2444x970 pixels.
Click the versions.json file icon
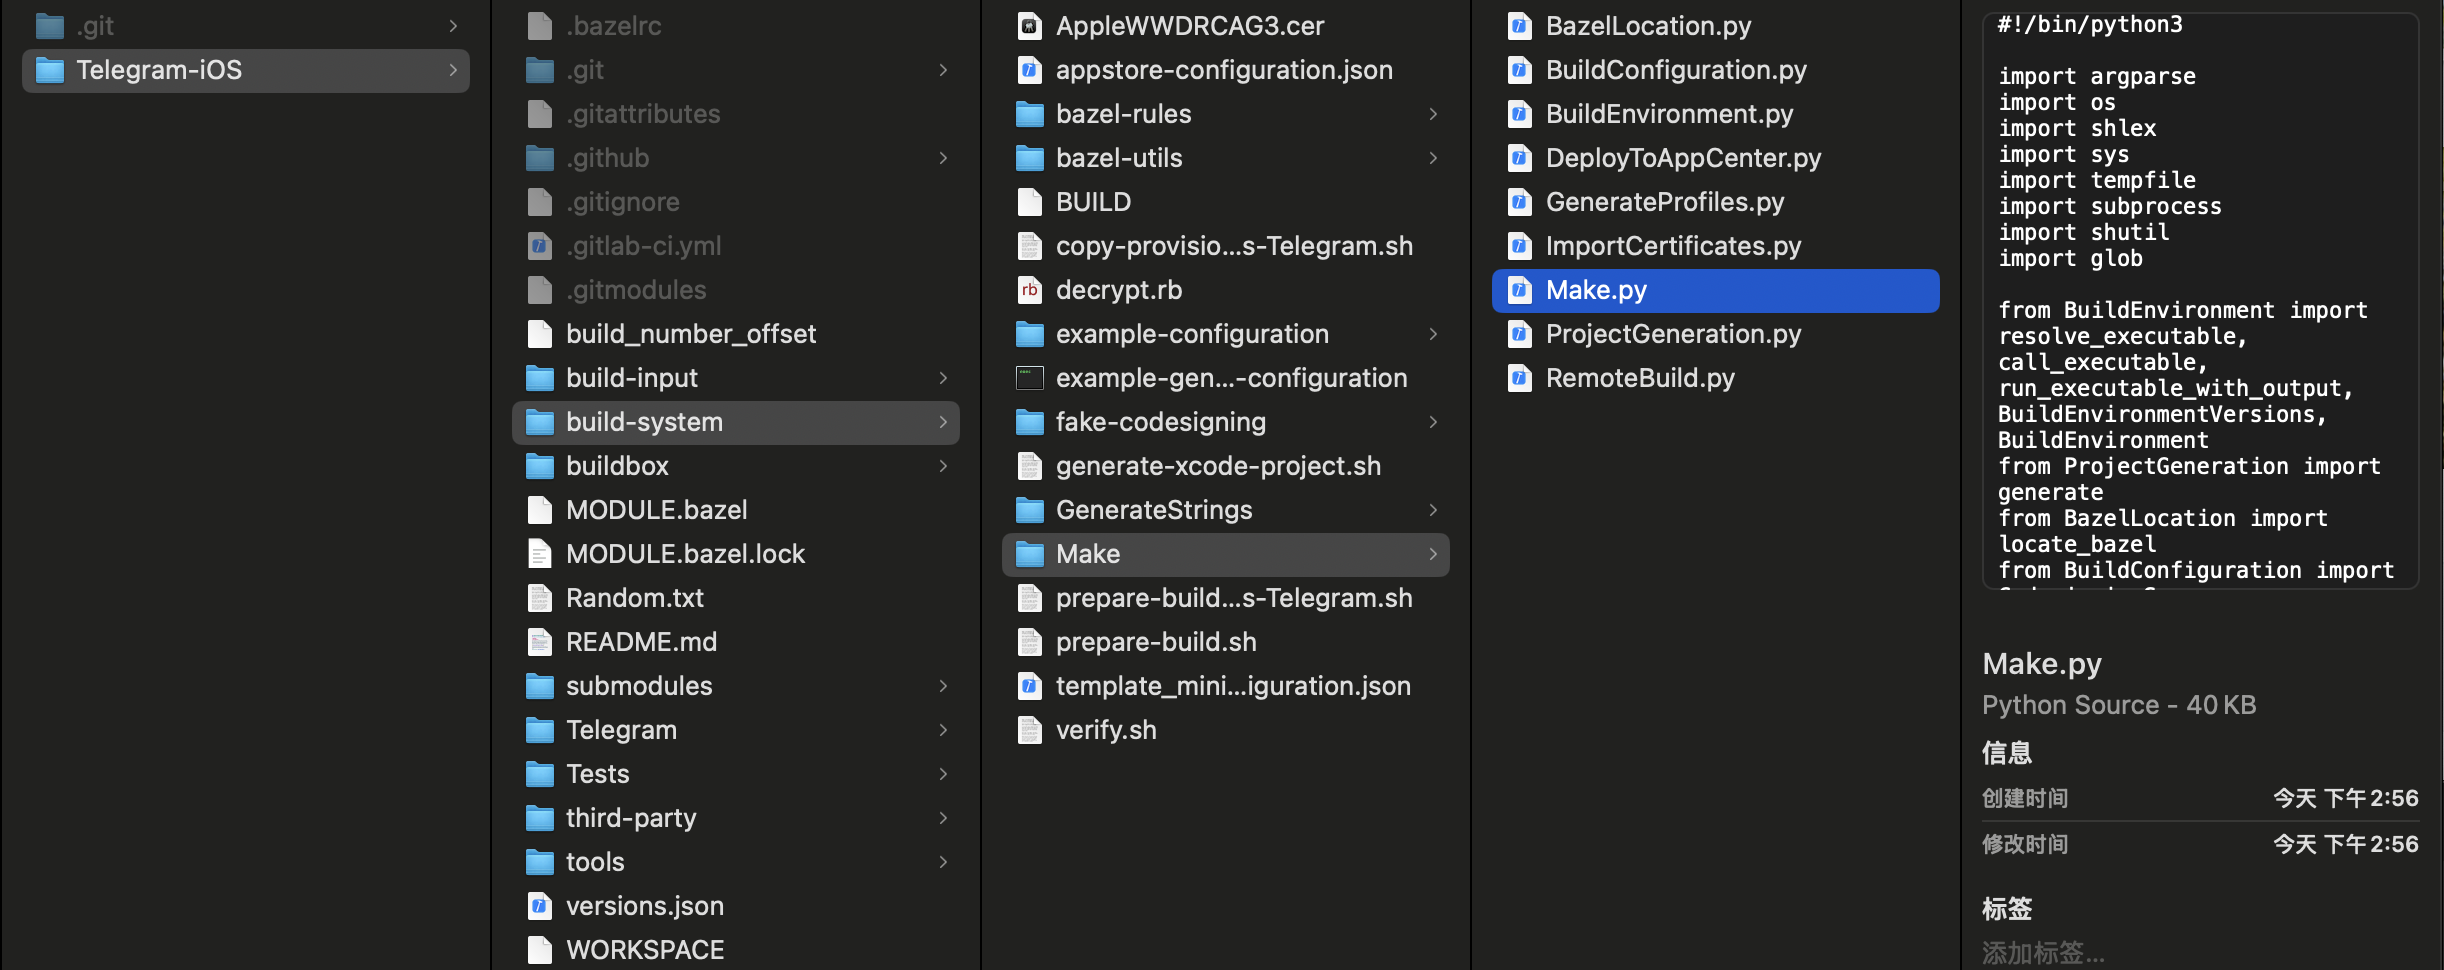tap(540, 906)
